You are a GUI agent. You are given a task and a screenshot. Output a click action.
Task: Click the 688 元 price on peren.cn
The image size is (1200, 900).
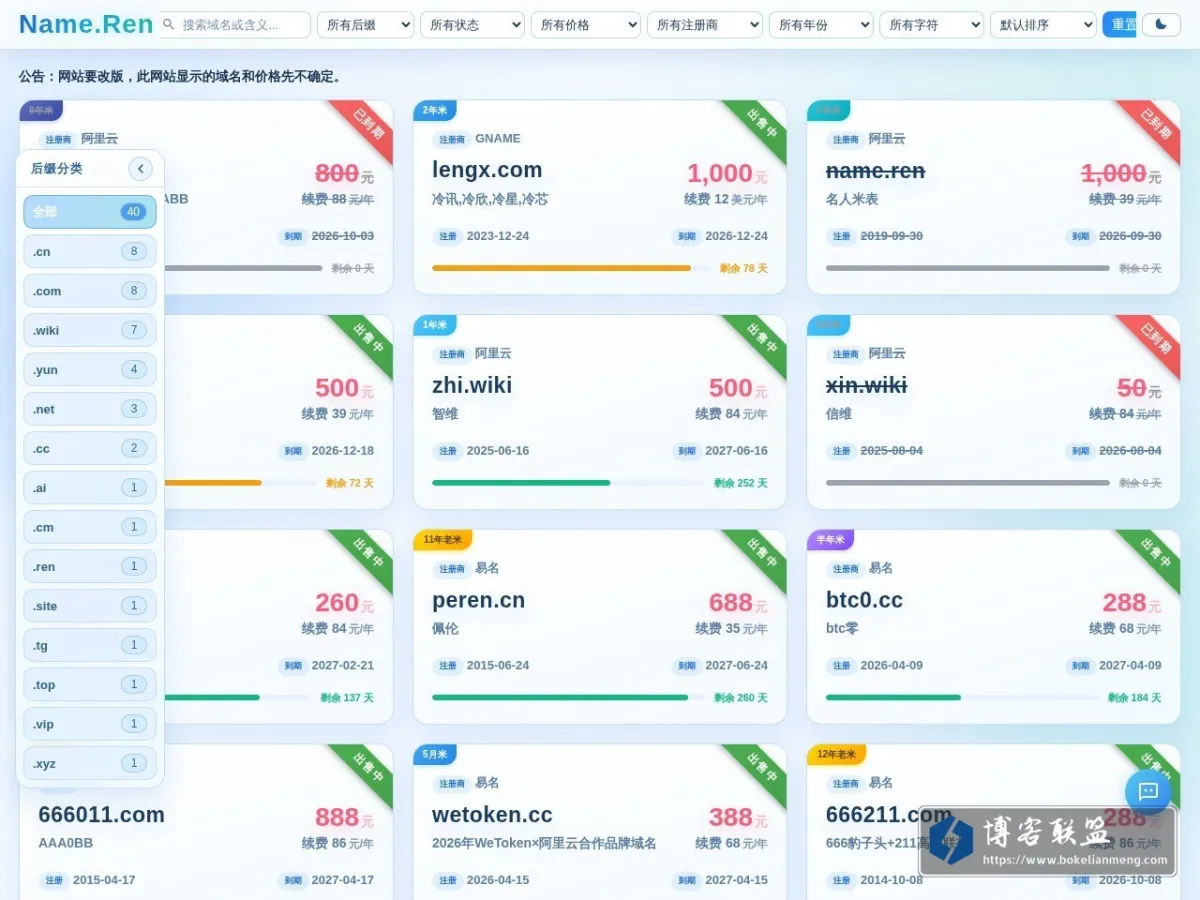tap(738, 603)
